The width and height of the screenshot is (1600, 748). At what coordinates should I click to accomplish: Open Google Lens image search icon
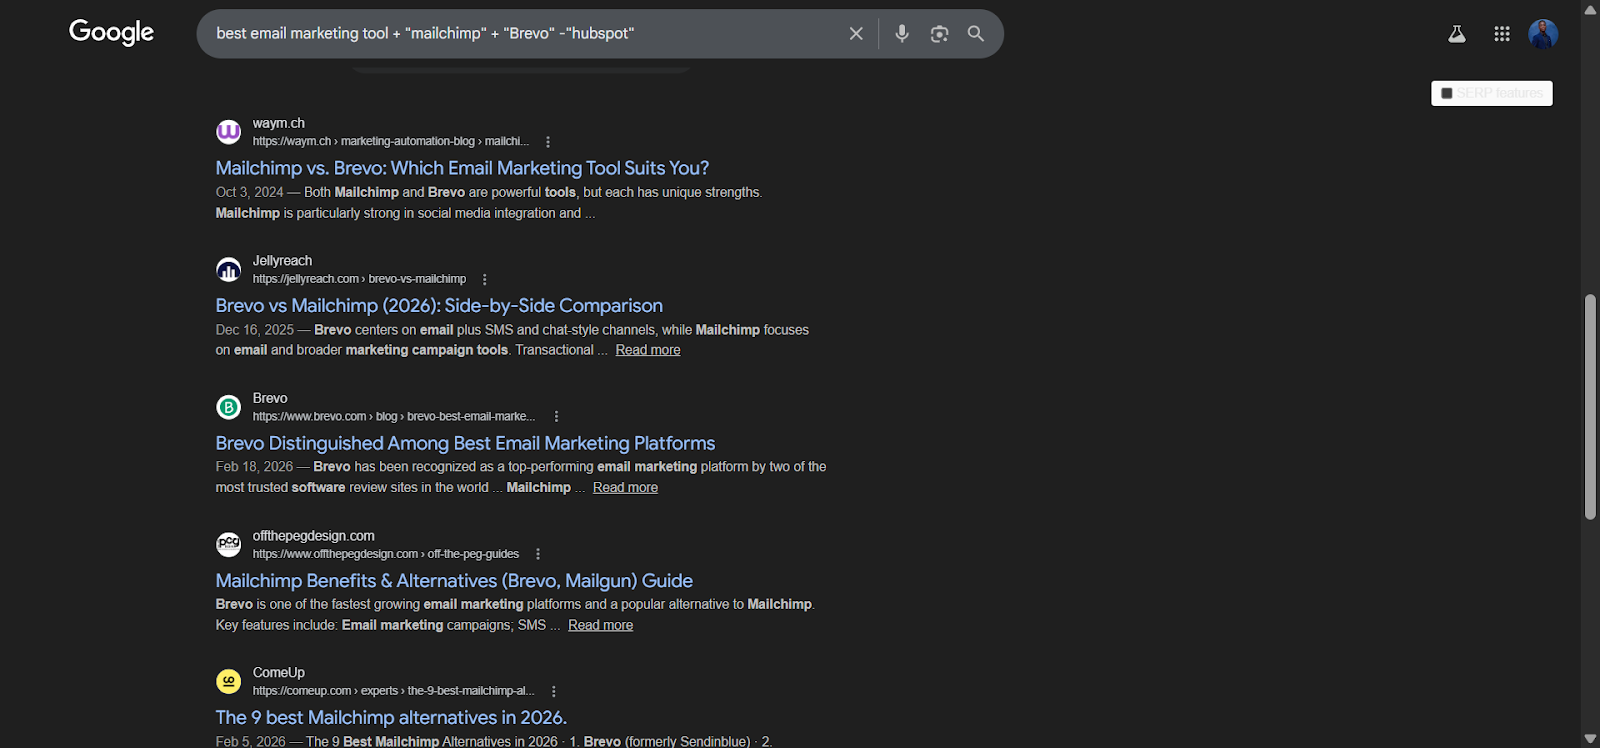(939, 34)
